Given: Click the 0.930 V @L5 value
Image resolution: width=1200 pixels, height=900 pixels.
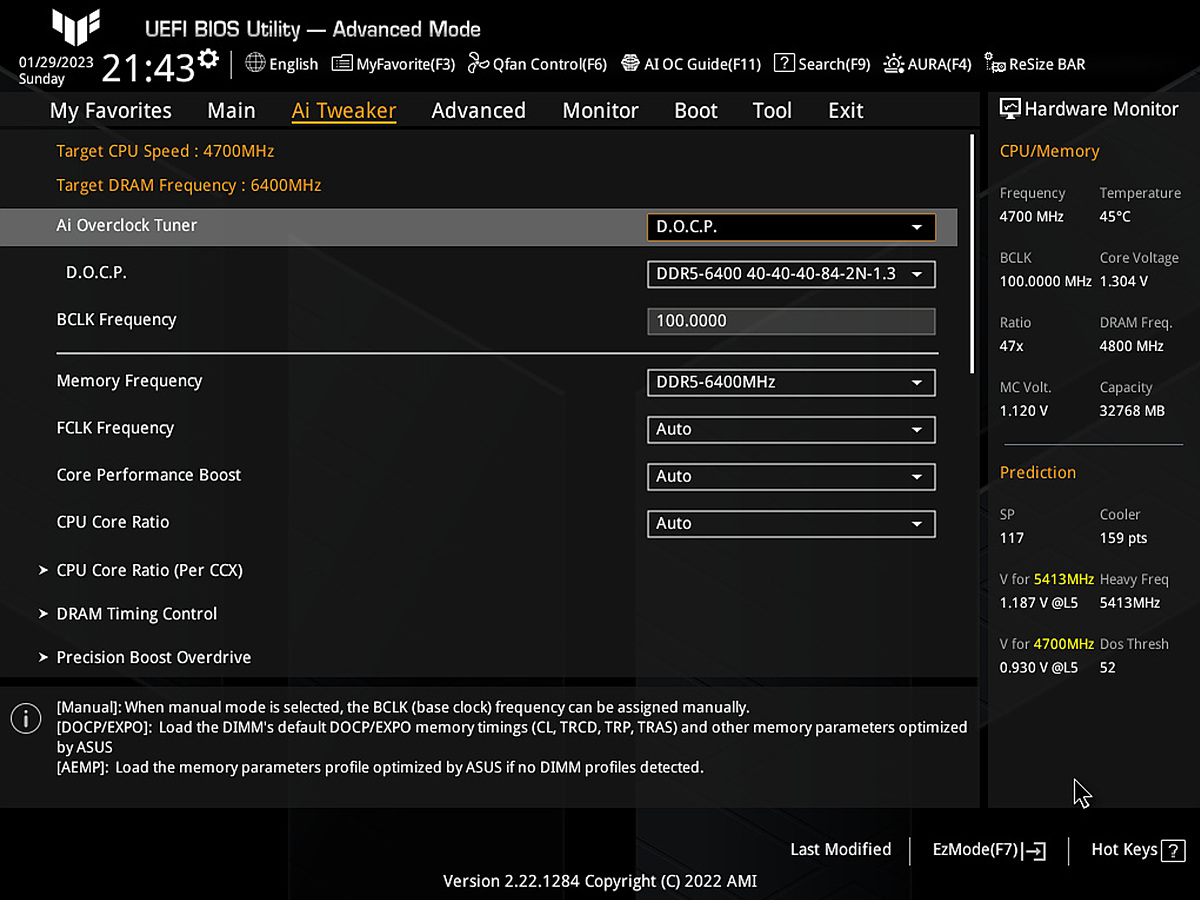Looking at the screenshot, I should [1039, 667].
